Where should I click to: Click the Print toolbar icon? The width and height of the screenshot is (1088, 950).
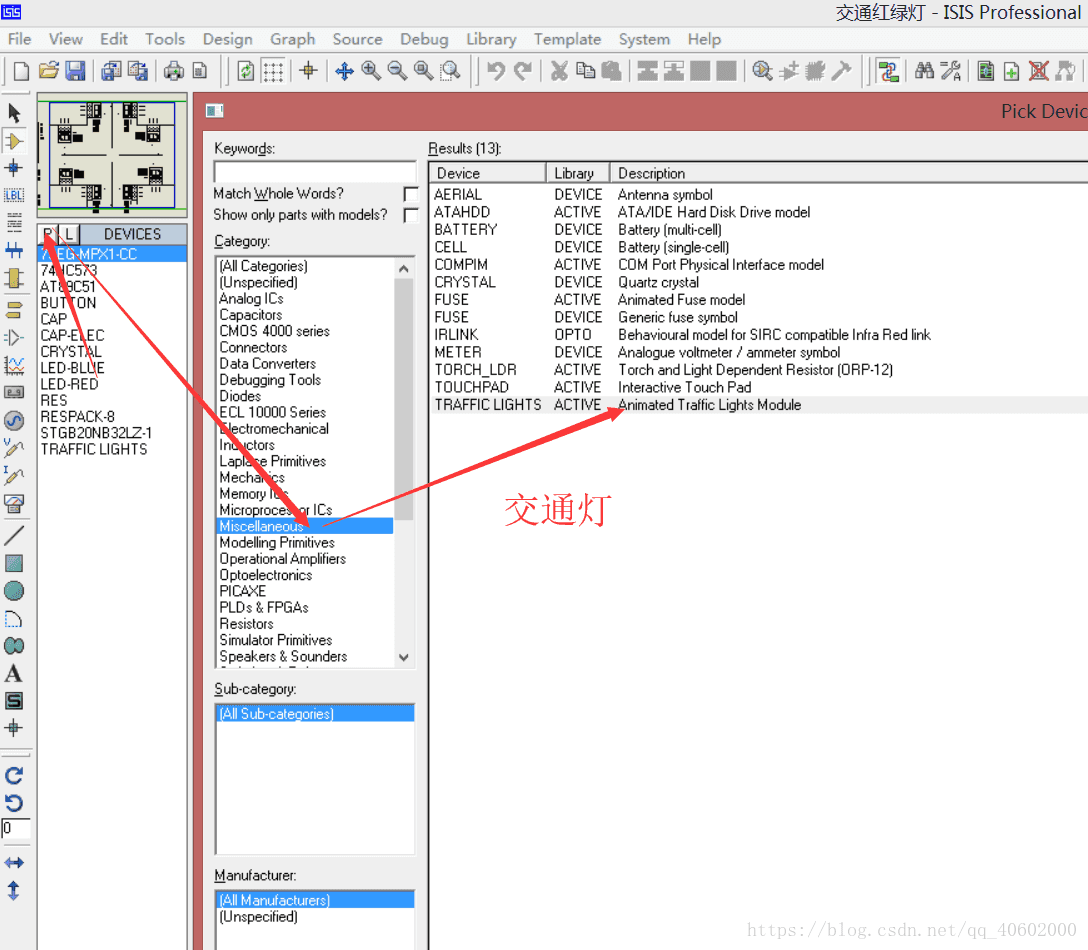(x=173, y=71)
